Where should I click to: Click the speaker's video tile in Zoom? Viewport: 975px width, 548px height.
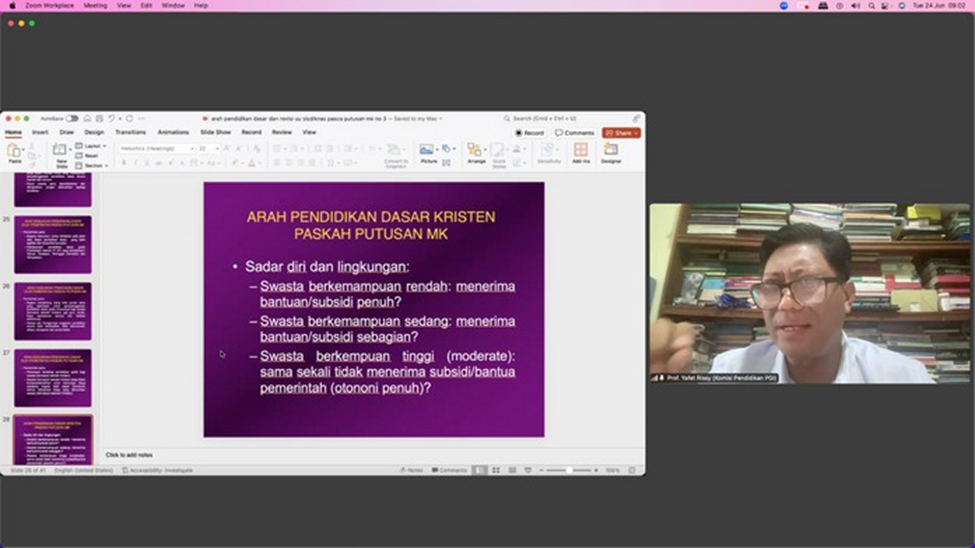(x=809, y=293)
